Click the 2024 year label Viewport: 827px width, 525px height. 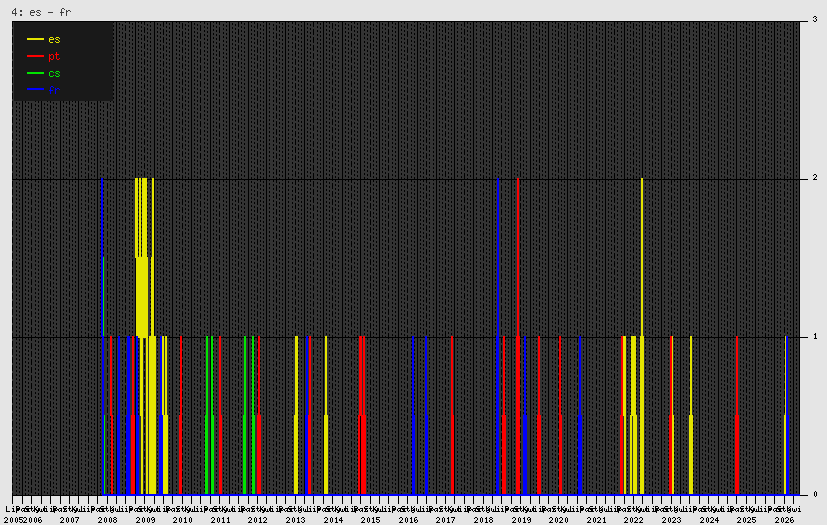point(709,520)
